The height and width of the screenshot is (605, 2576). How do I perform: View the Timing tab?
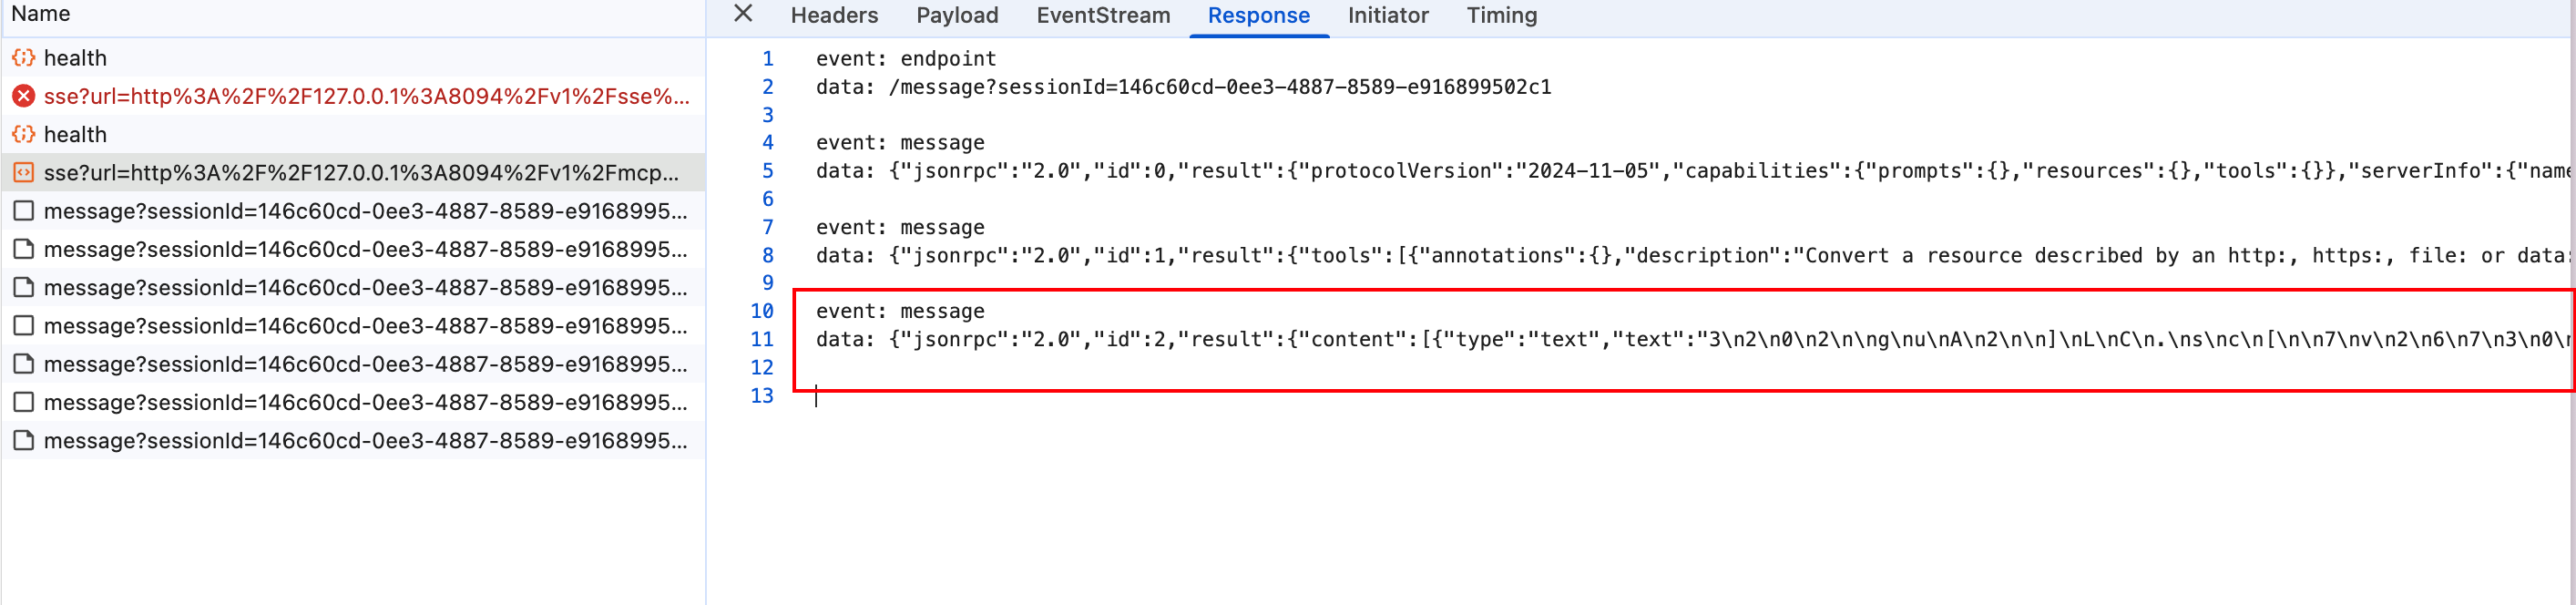coord(1501,16)
